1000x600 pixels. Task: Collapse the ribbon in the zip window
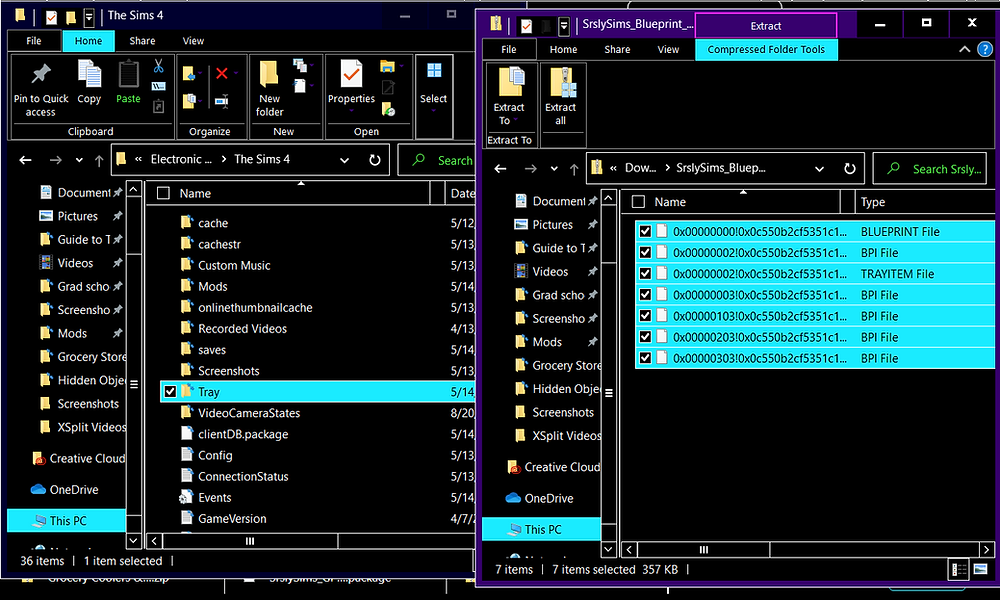[x=964, y=49]
